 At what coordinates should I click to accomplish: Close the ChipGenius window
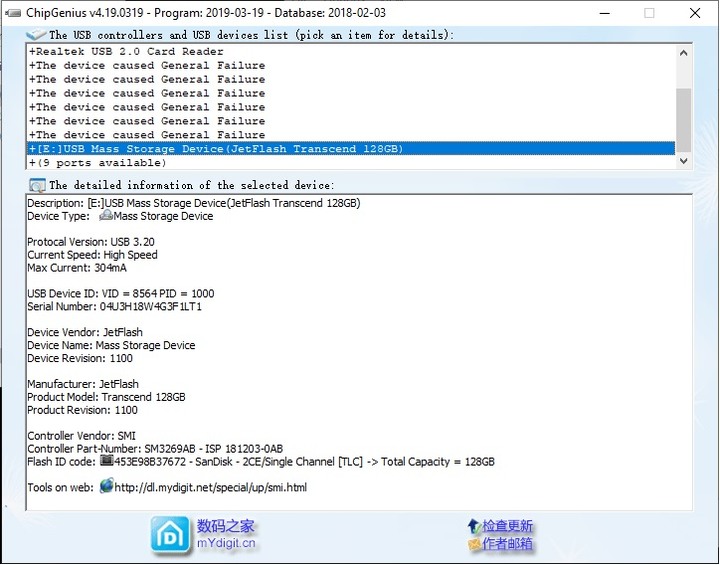pos(695,13)
